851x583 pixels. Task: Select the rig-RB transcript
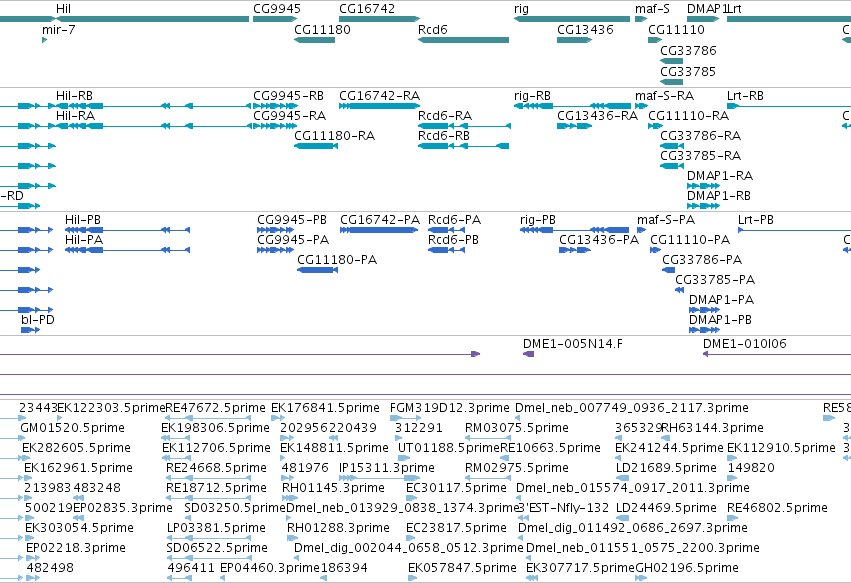pos(572,106)
